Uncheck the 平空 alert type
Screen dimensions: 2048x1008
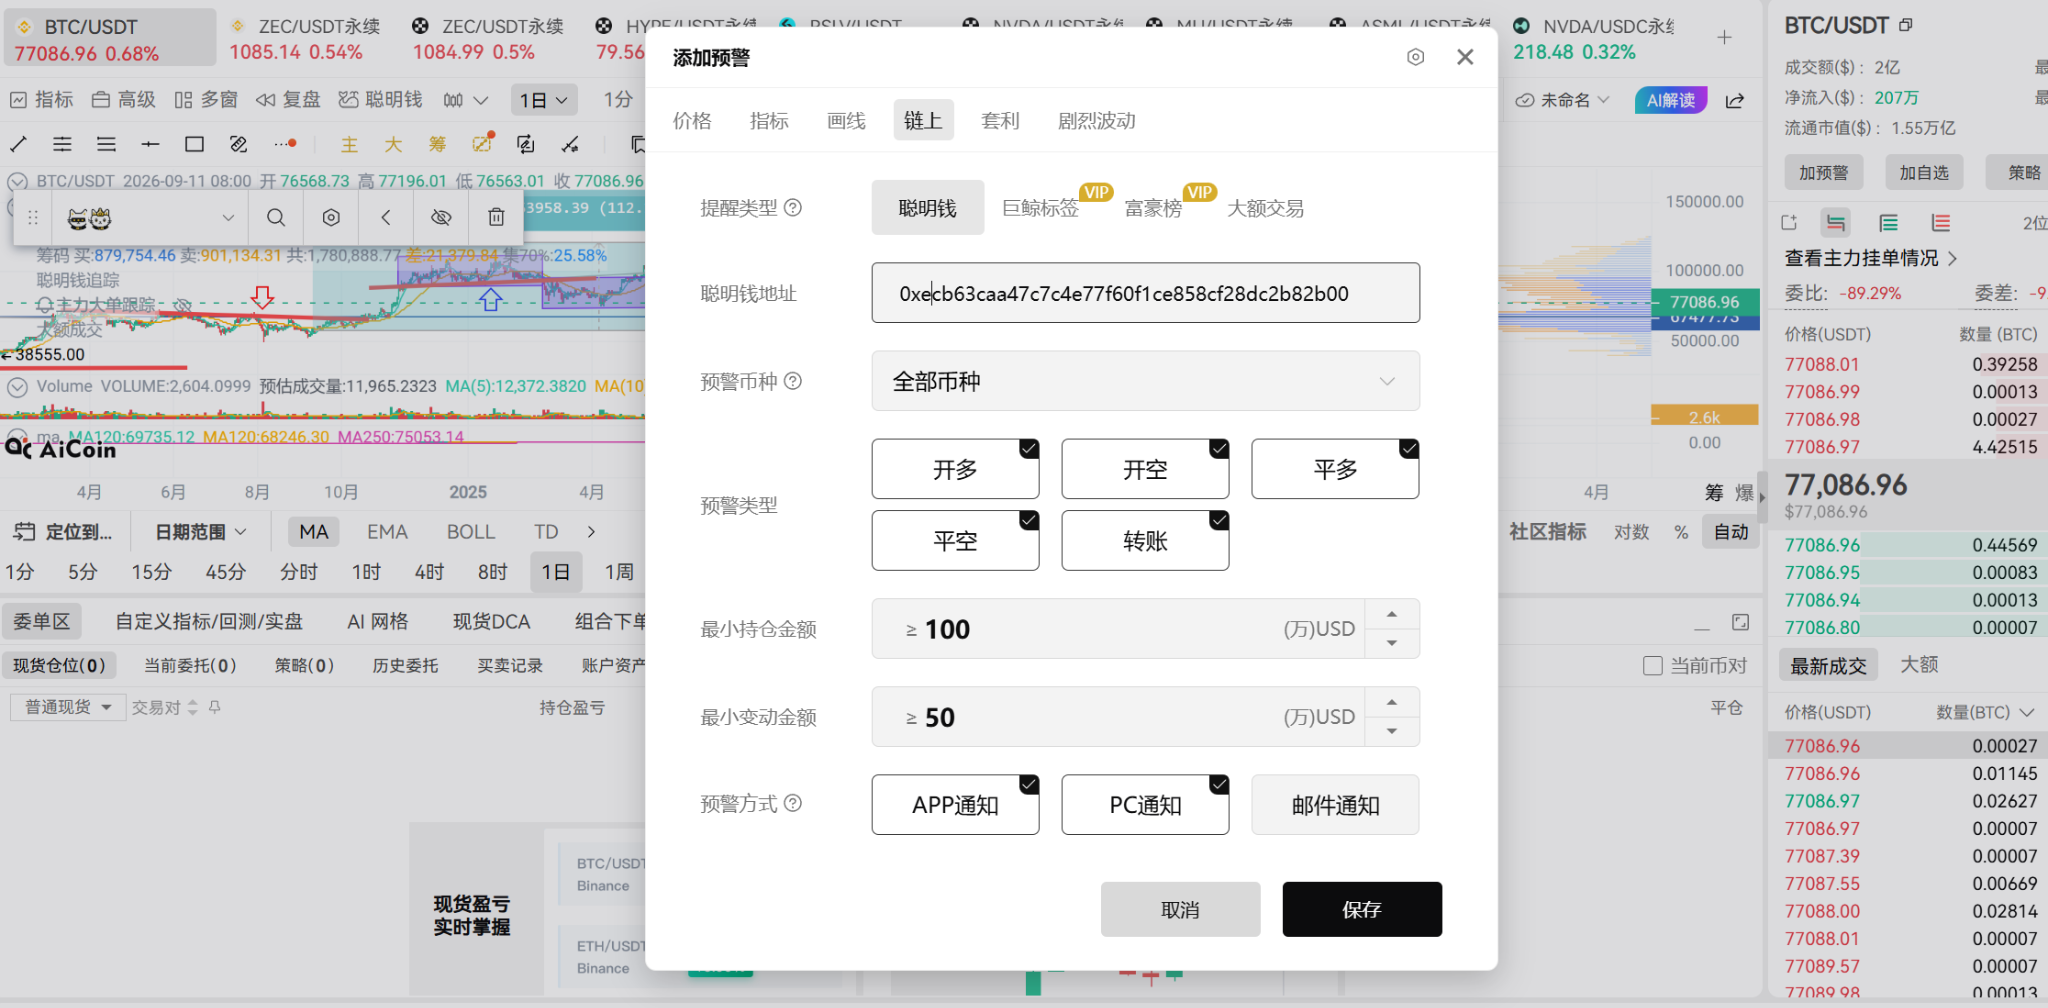955,541
